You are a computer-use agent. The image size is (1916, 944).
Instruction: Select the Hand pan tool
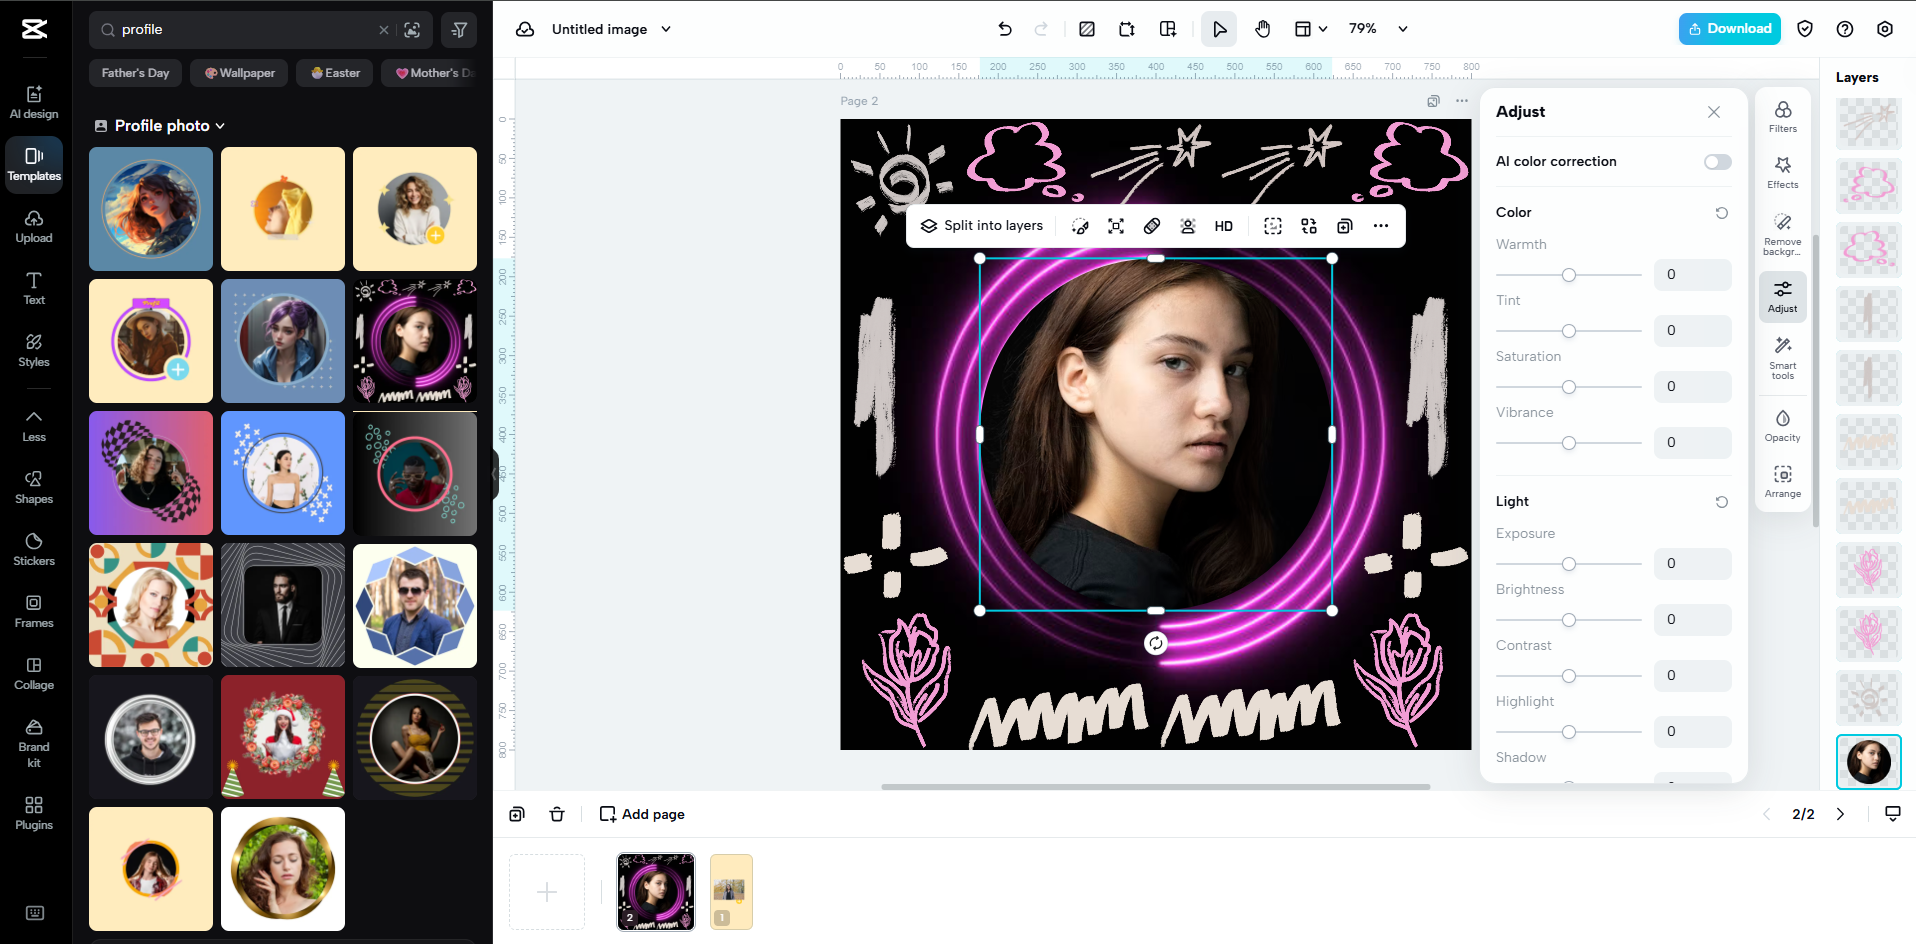click(1262, 29)
